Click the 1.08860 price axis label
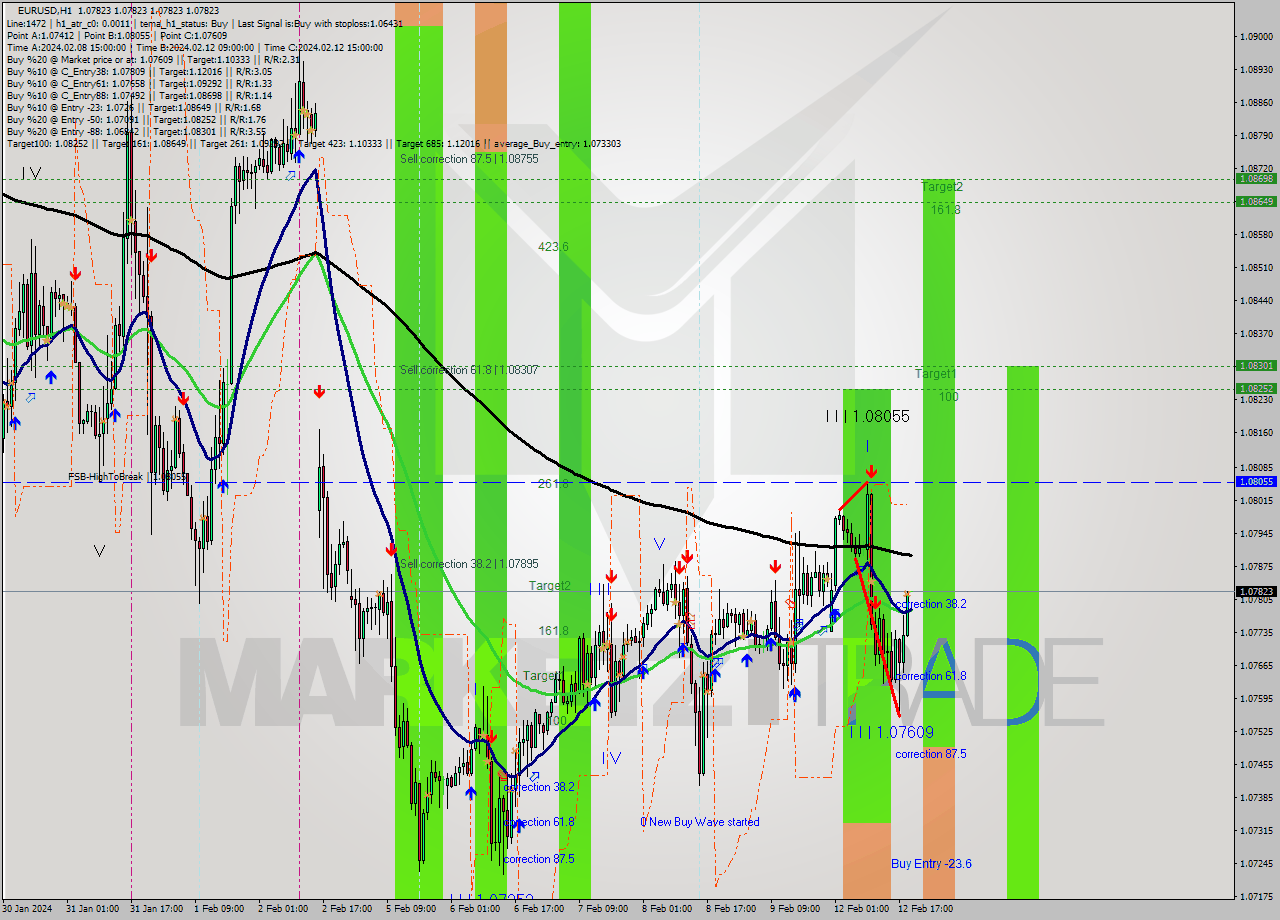1280x920 pixels. point(1256,102)
